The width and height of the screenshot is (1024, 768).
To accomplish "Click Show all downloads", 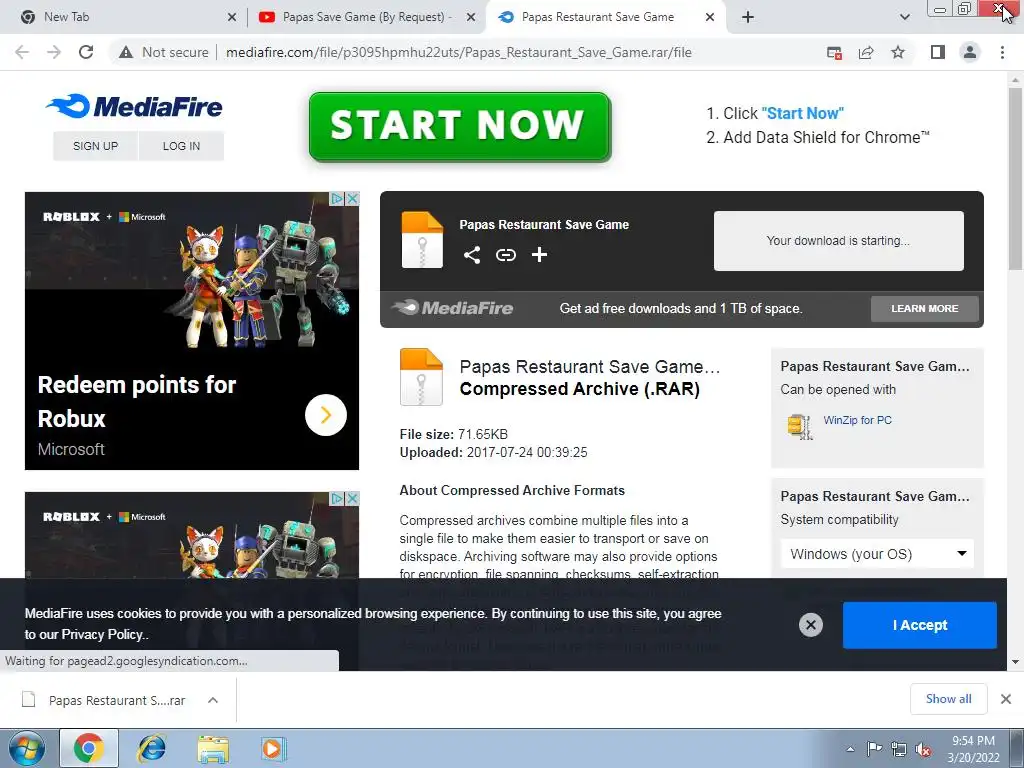I will [948, 699].
